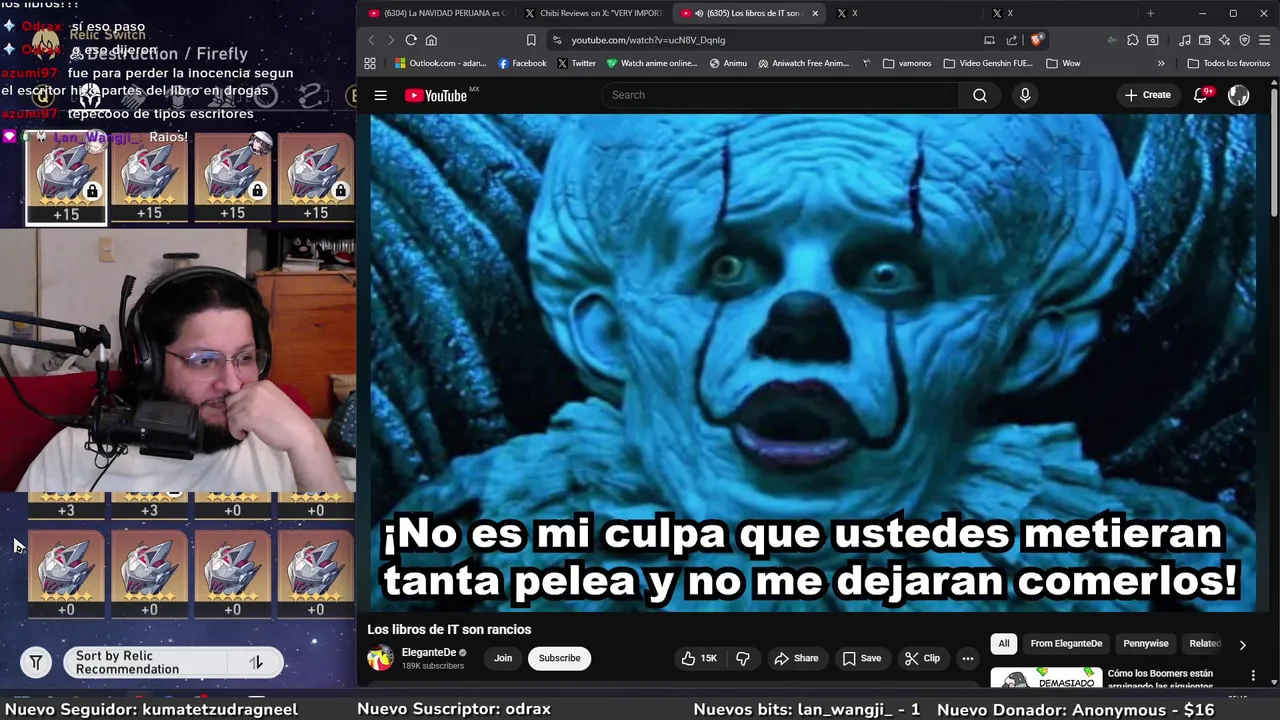
Task: Bookmark this page icon
Action: 531,40
